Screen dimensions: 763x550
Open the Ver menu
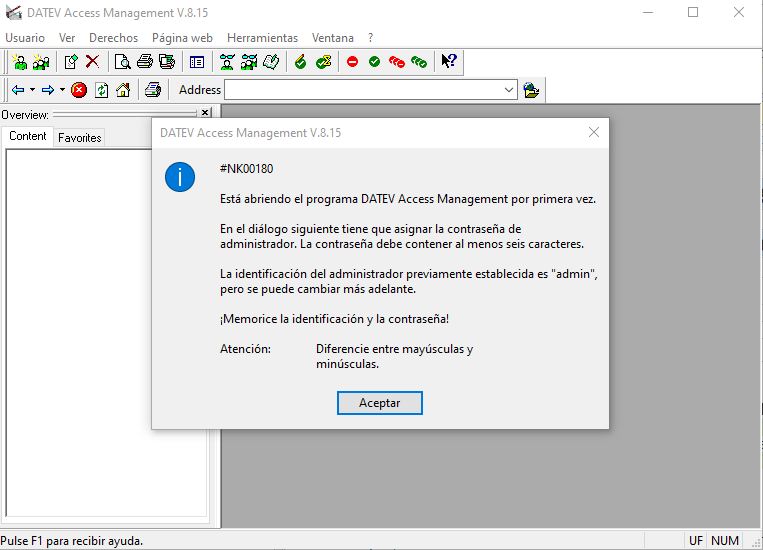coord(67,38)
